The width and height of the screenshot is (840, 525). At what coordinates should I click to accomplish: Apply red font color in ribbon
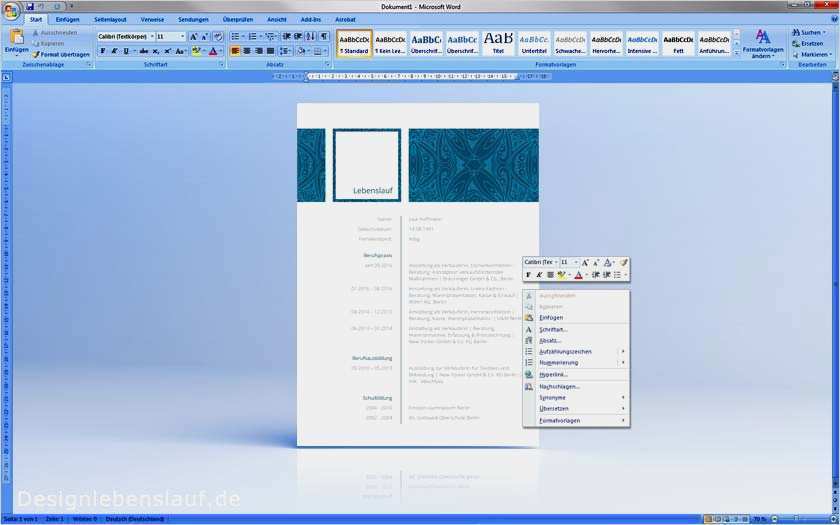[213, 51]
